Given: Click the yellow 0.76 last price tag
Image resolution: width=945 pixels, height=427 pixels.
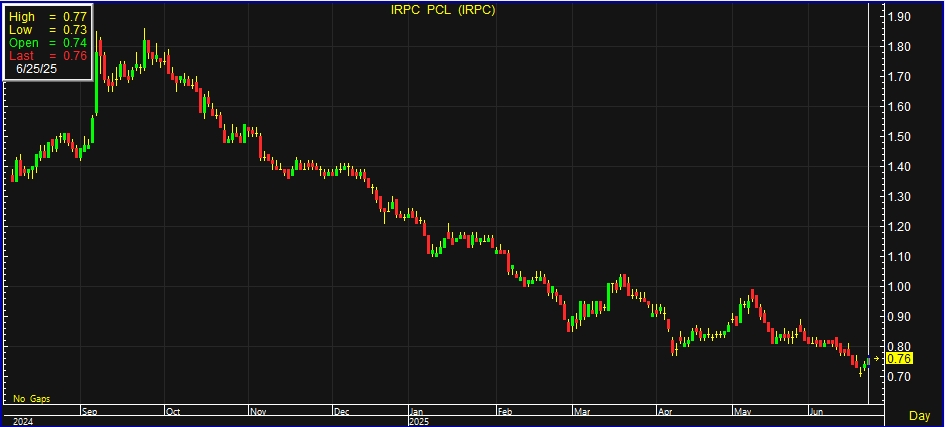Looking at the screenshot, I should tap(900, 359).
